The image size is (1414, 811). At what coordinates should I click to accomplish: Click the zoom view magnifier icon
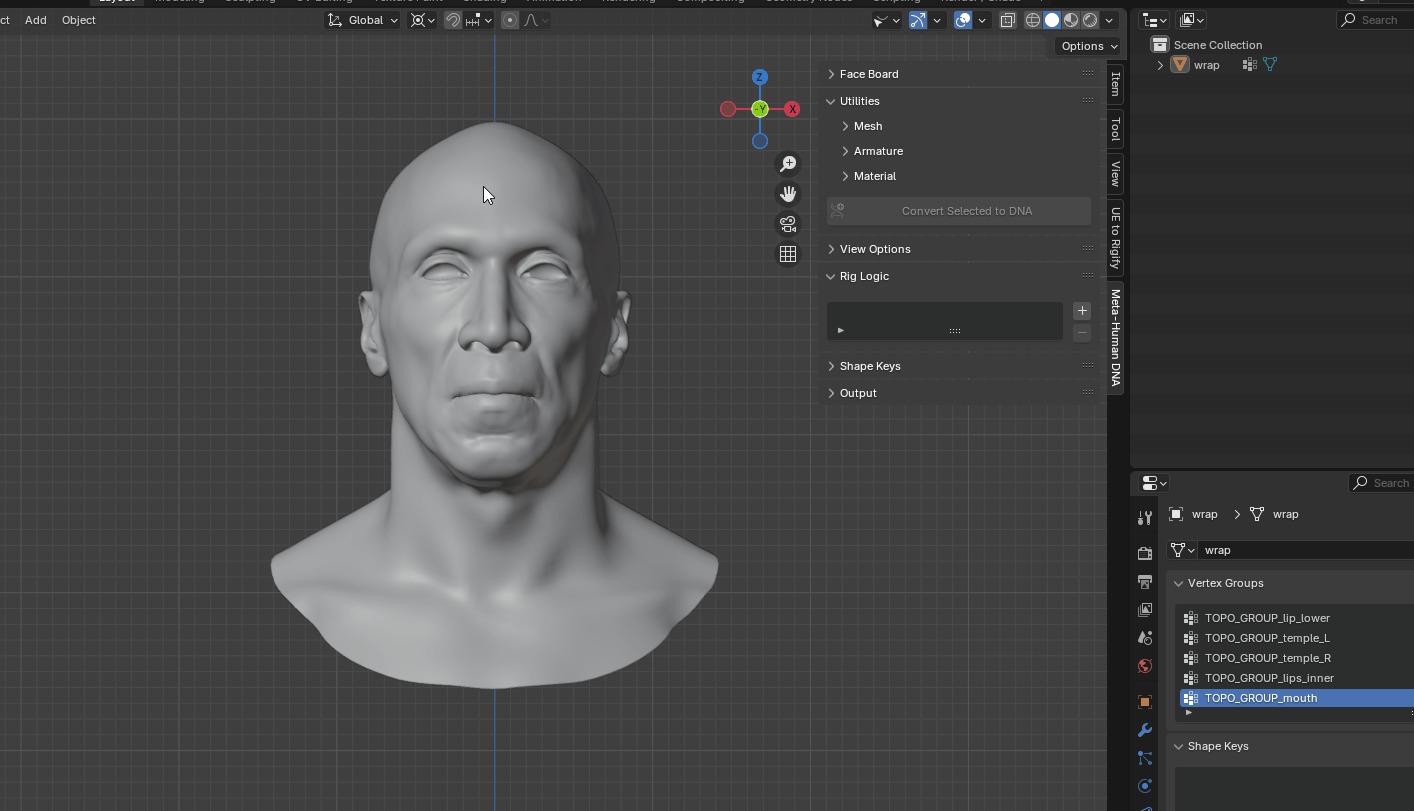click(x=788, y=164)
